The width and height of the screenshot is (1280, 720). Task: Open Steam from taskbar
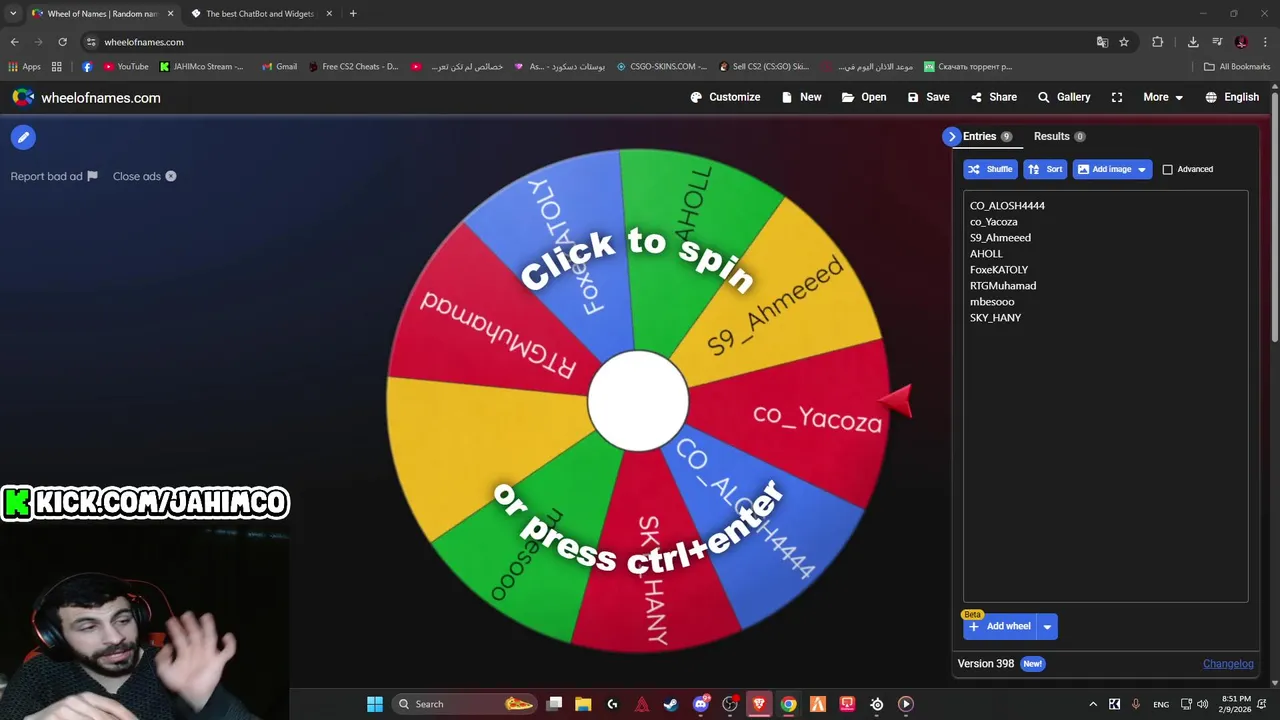point(671,704)
